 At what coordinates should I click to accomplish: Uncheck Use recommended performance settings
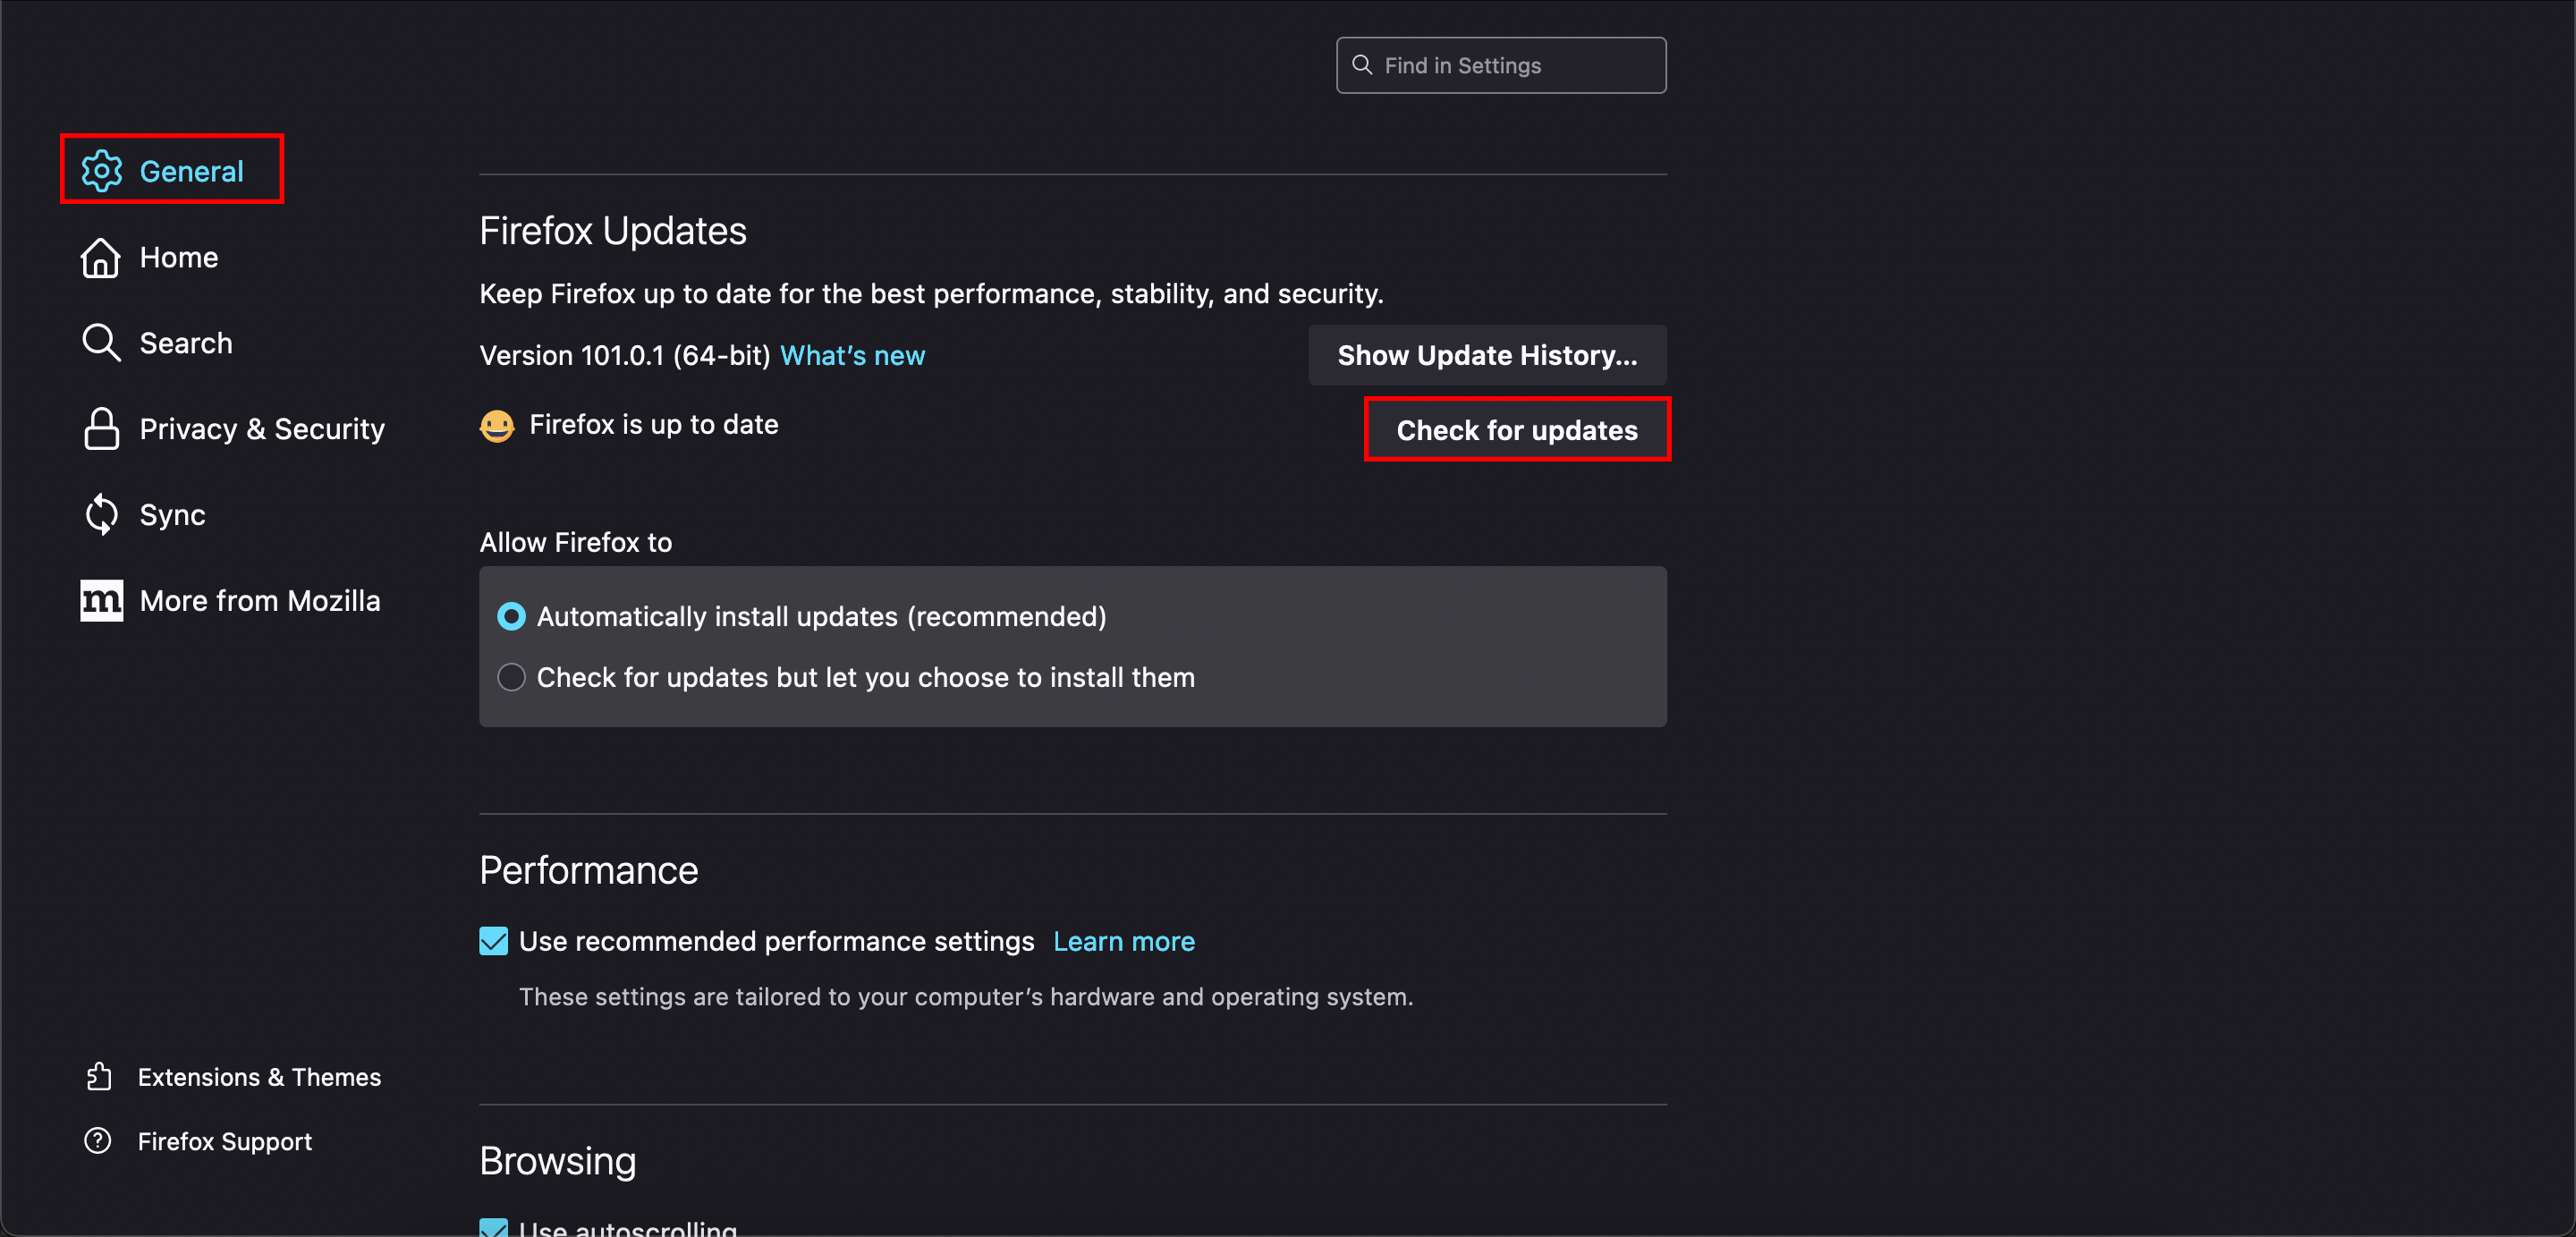coord(493,940)
